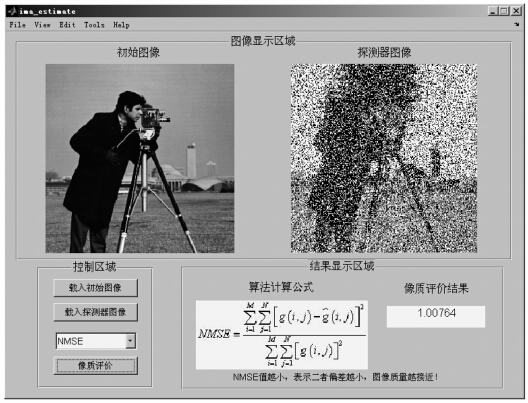Click the 像质评价 button
Image resolution: width=528 pixels, height=403 pixels.
point(96,366)
